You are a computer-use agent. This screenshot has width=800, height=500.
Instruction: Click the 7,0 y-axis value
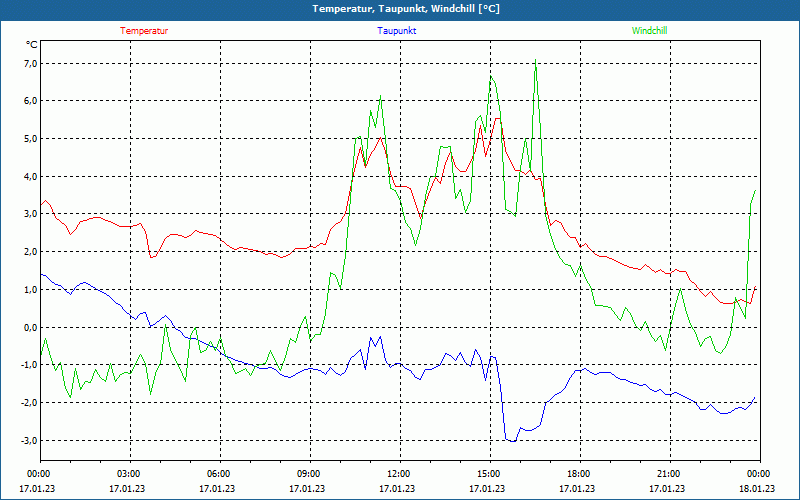(29, 63)
